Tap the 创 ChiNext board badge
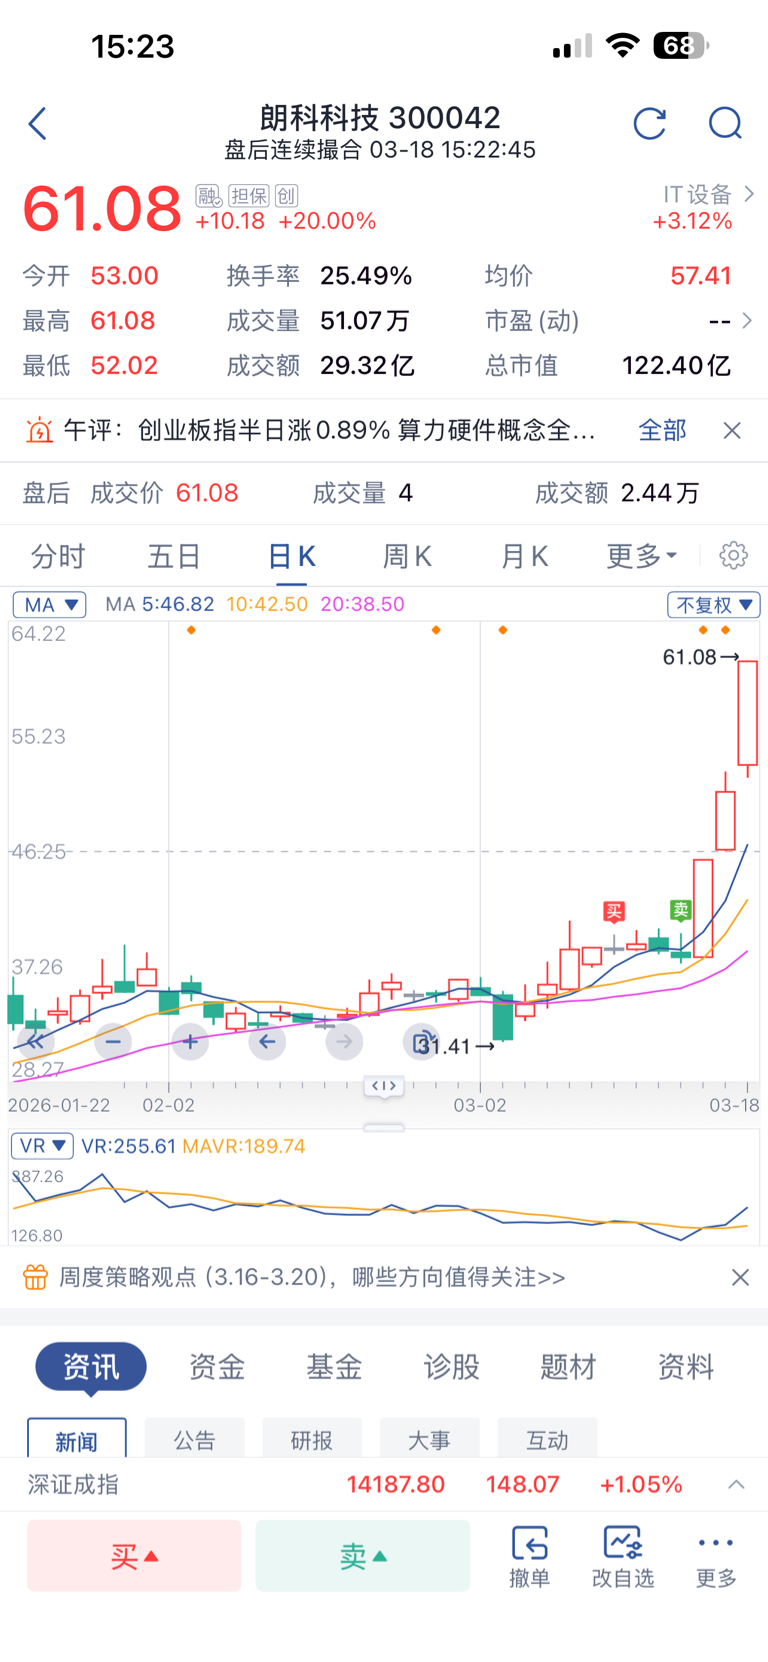Image resolution: width=768 pixels, height=1662 pixels. pyautogui.click(x=286, y=195)
